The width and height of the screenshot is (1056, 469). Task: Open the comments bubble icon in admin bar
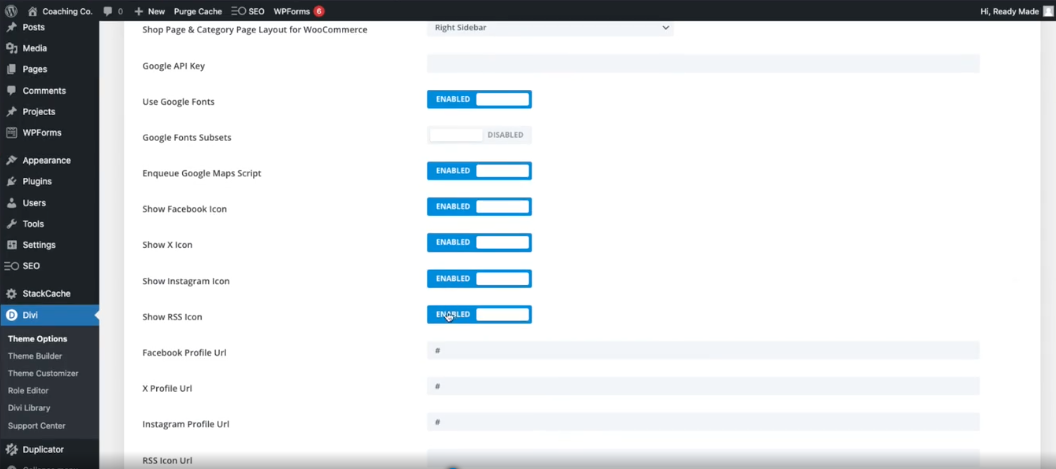(108, 11)
